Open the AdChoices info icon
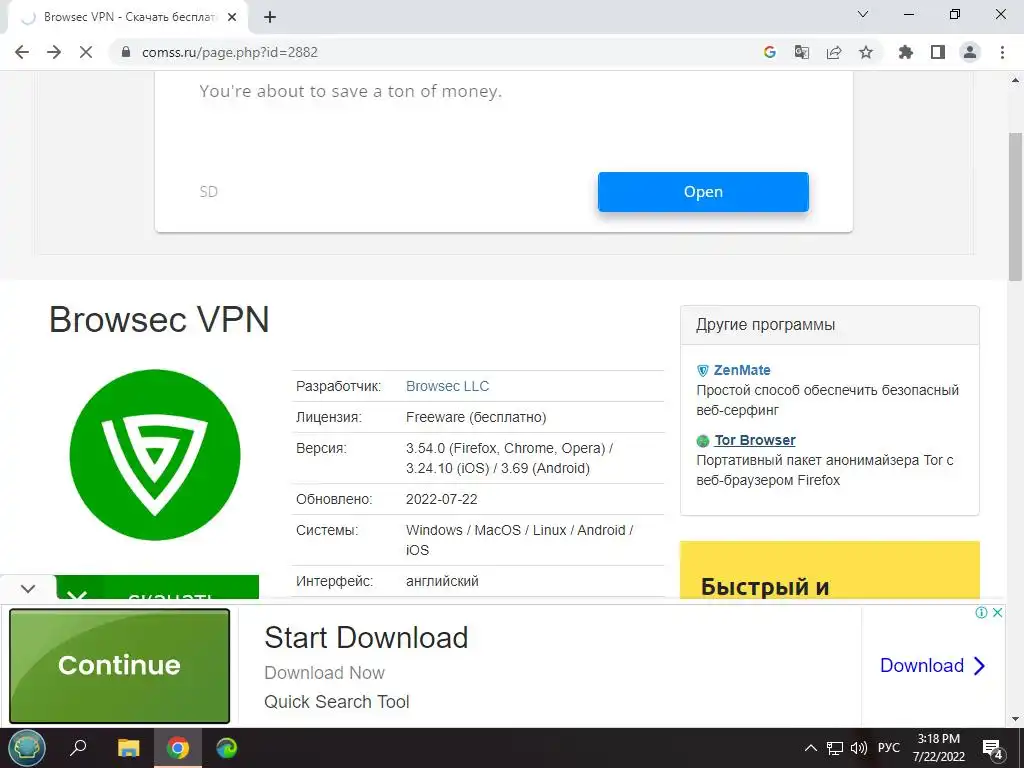 [981, 613]
